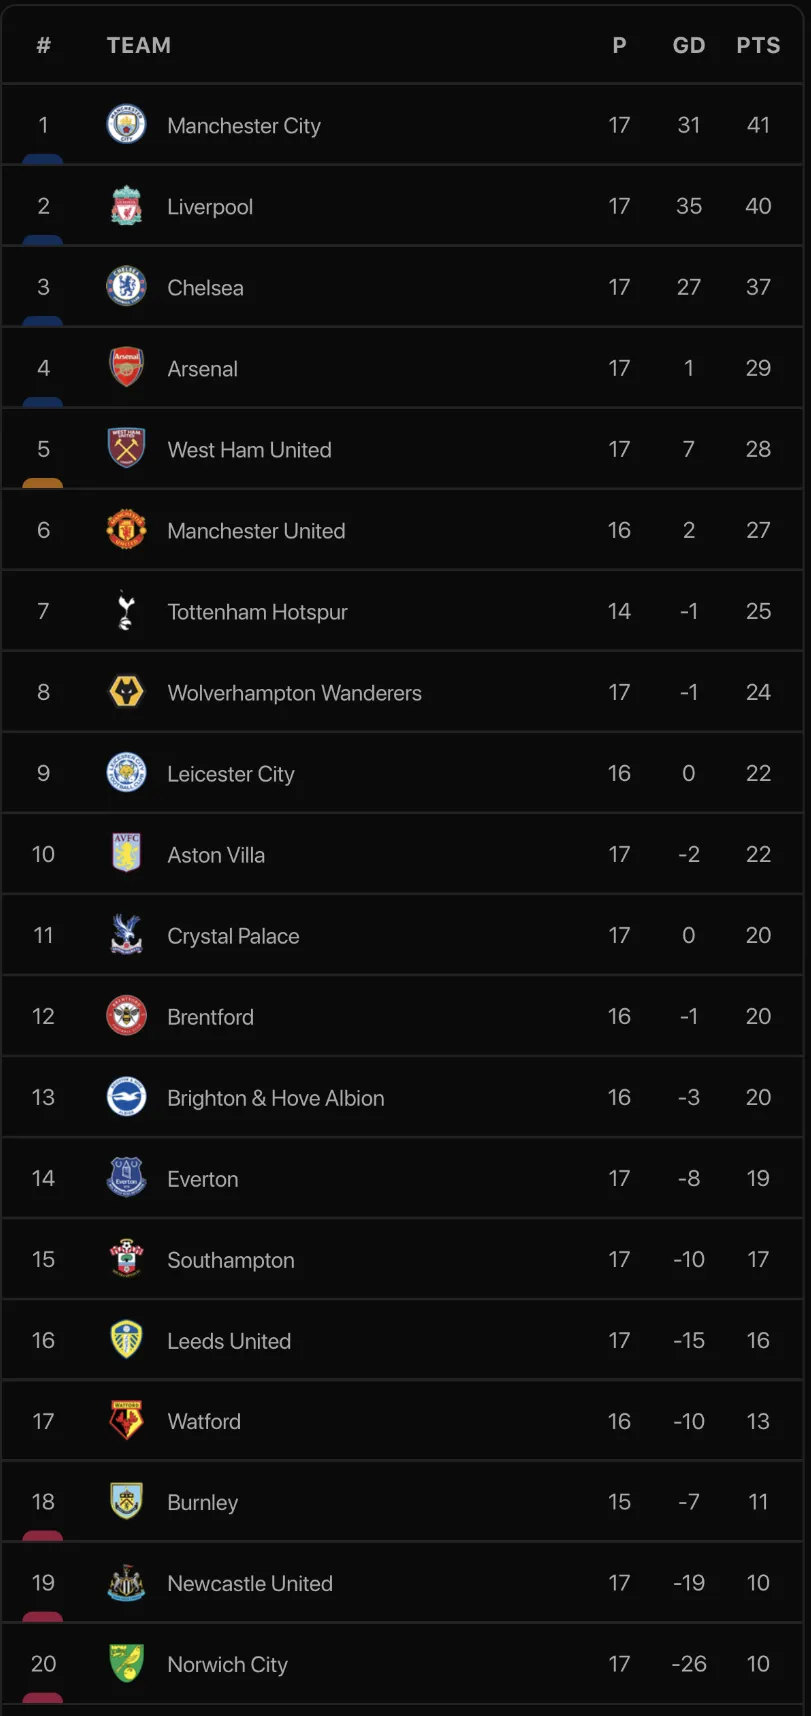Click the Crystal Palace eagle crest

point(126,935)
